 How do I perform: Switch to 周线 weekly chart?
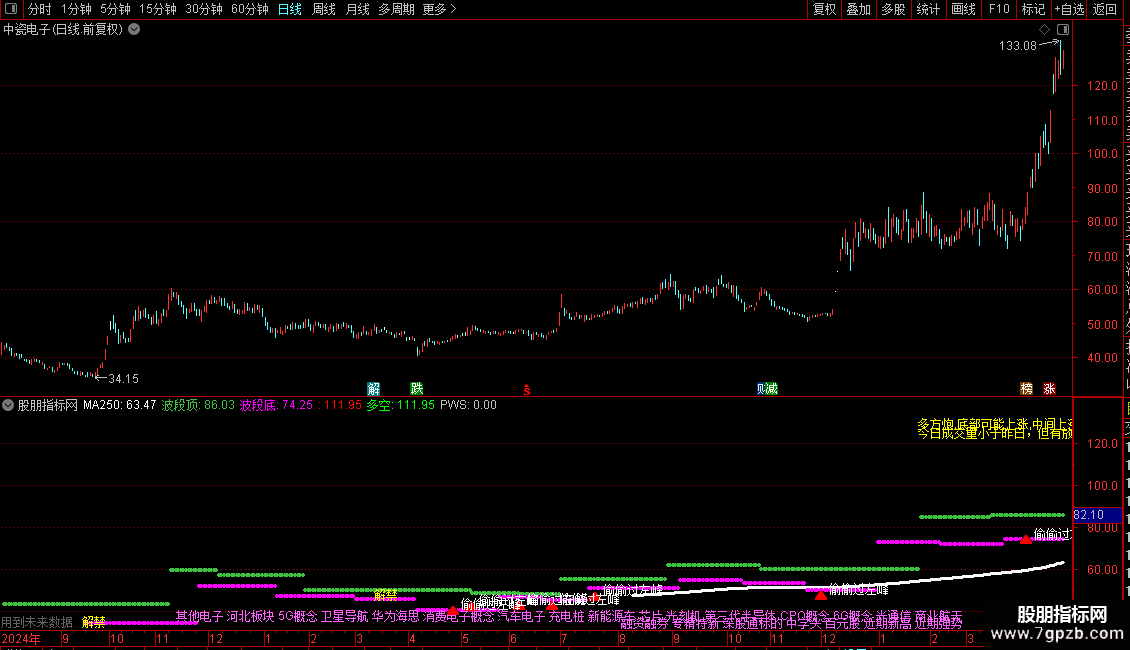[x=324, y=9]
